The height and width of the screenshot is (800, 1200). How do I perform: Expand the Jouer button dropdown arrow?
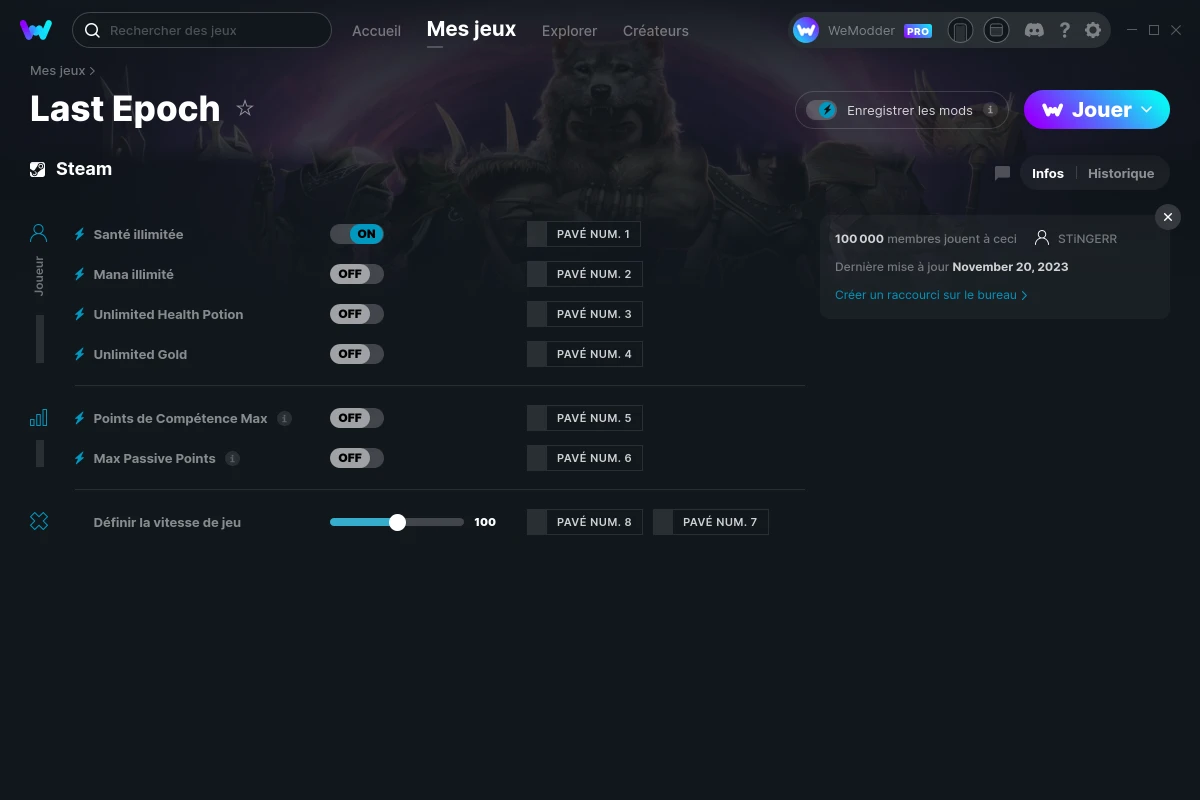point(1147,109)
